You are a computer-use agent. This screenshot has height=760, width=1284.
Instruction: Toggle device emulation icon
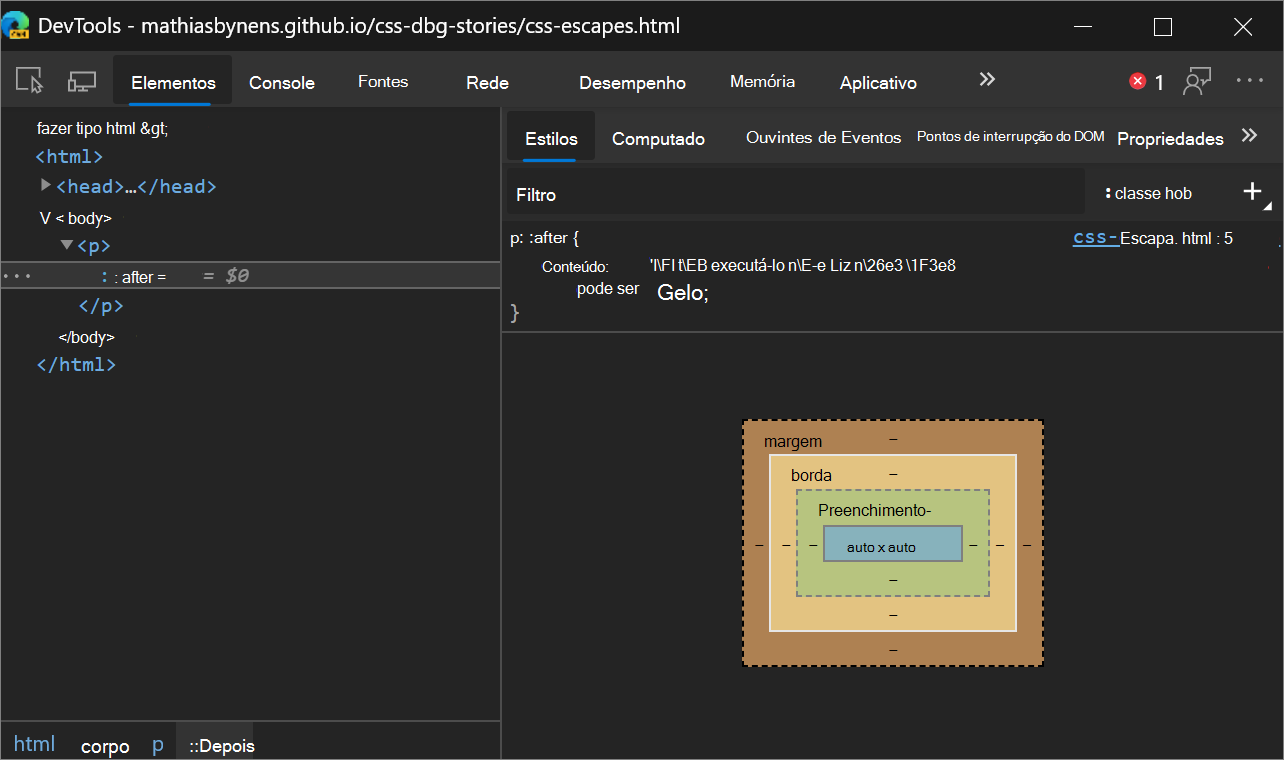tap(82, 82)
